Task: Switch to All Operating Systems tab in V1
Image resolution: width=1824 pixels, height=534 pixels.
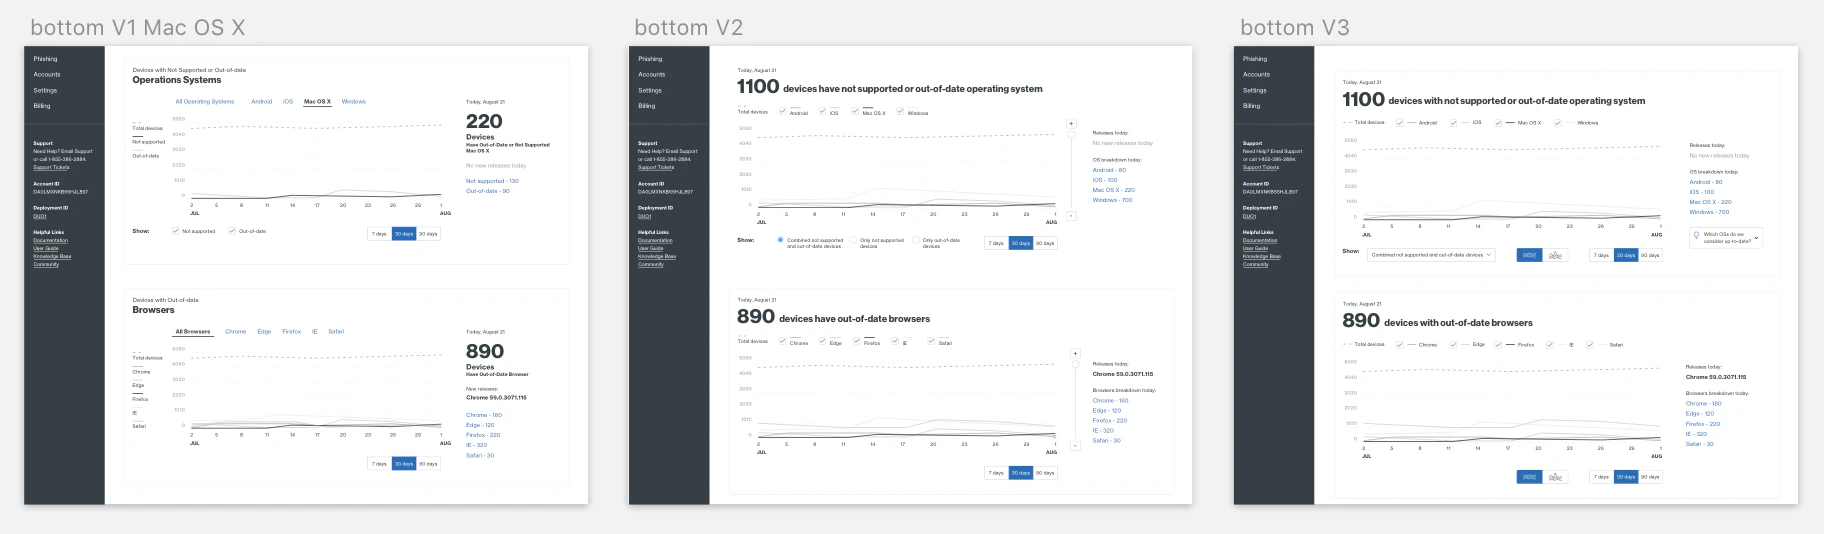Action: [x=205, y=101]
